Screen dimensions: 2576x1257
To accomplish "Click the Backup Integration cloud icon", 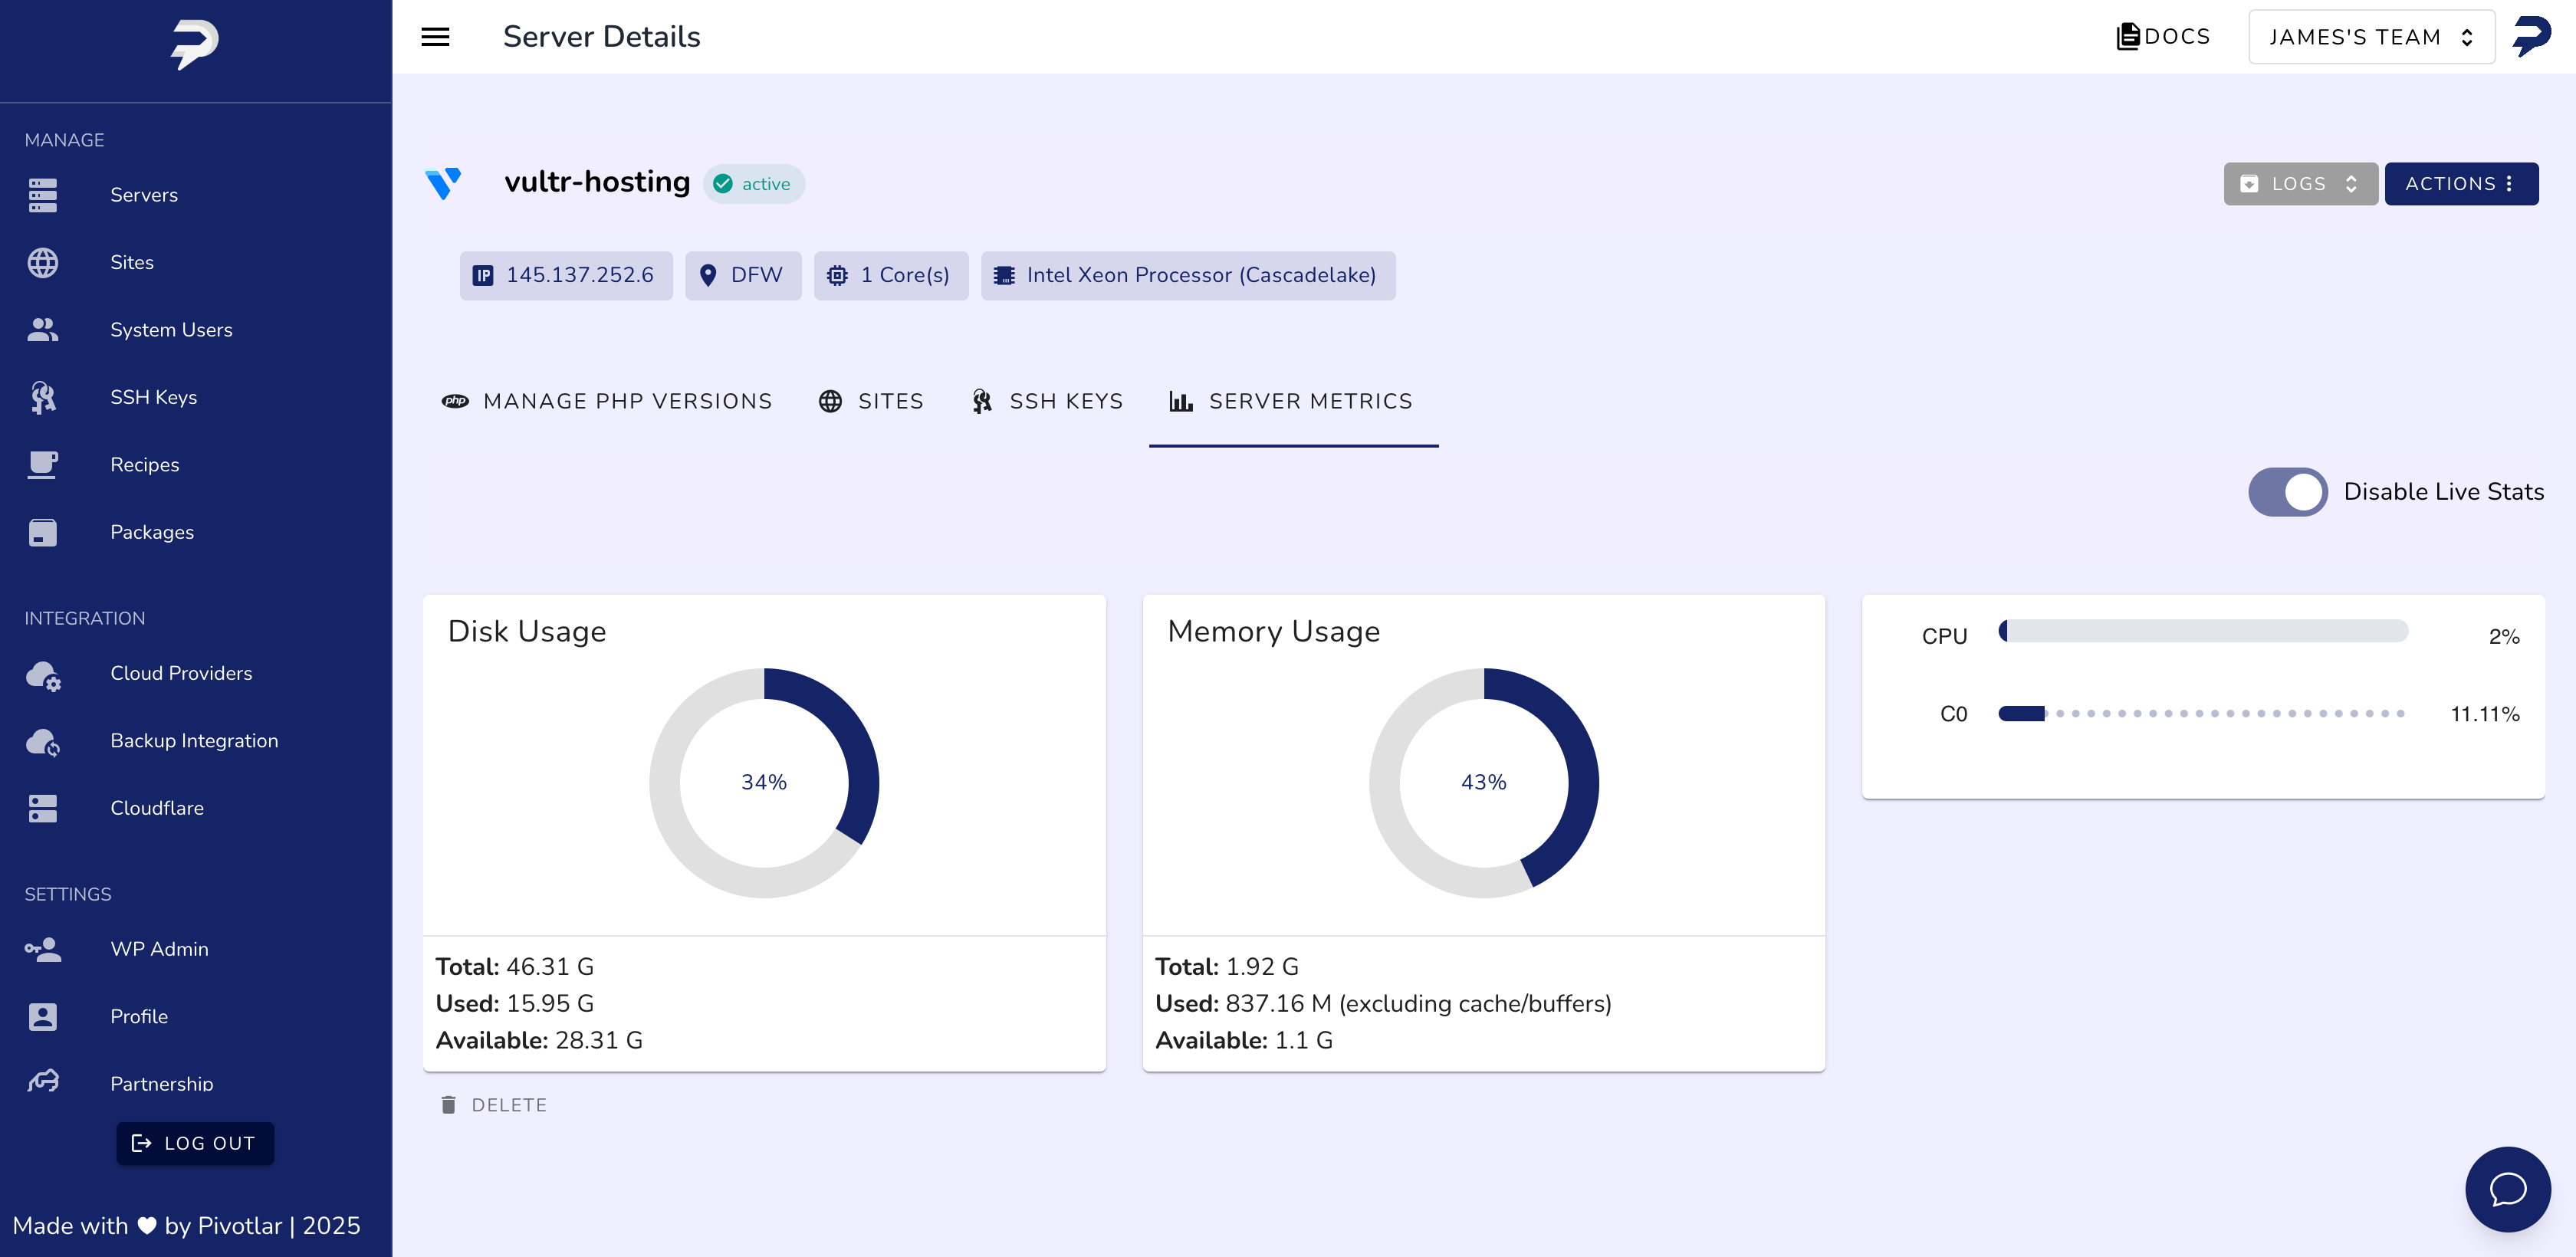I will coord(43,742).
